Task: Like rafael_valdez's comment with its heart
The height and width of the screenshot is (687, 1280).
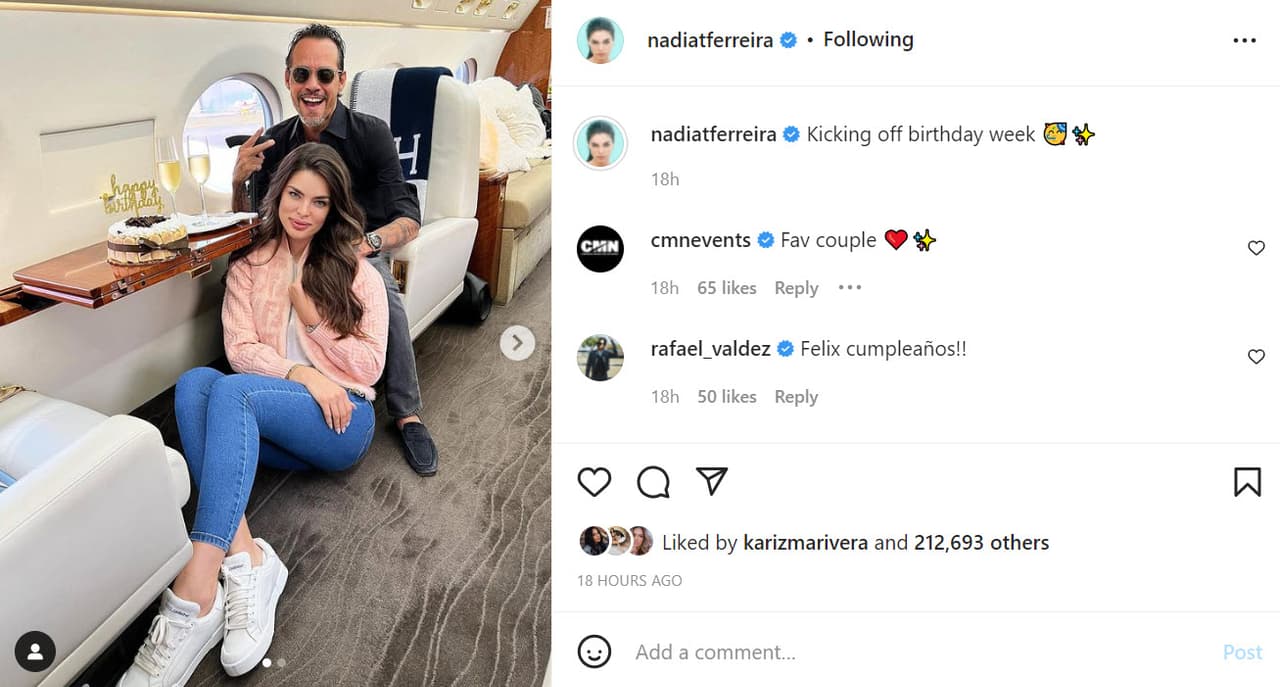Action: click(1256, 356)
